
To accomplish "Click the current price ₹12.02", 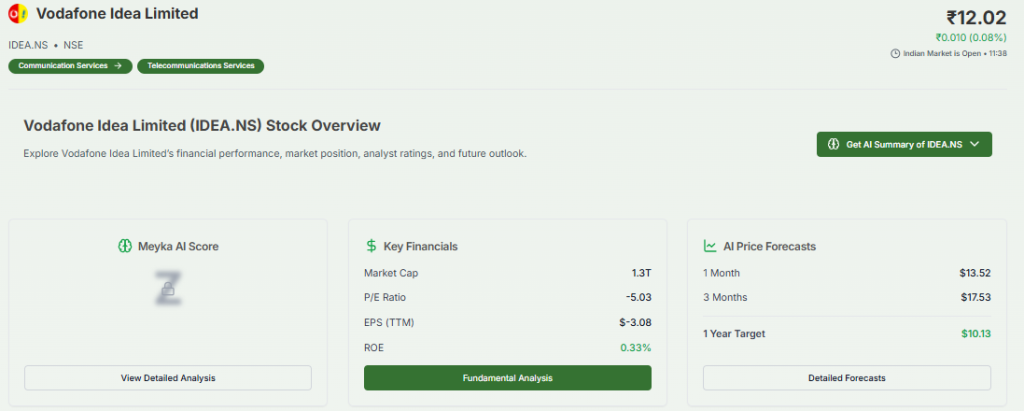I will pos(980,17).
